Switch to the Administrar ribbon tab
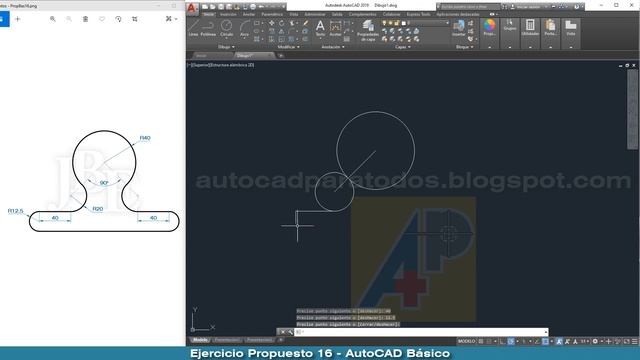This screenshot has height=360, width=640. click(315, 14)
